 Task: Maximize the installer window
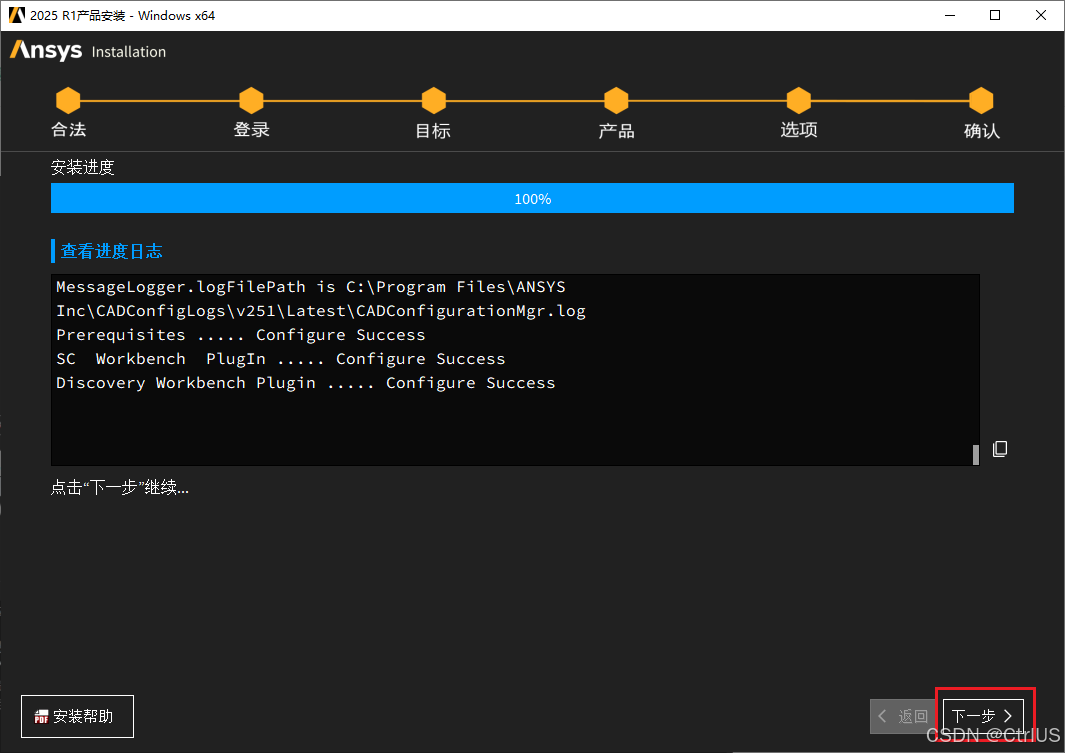(x=995, y=15)
